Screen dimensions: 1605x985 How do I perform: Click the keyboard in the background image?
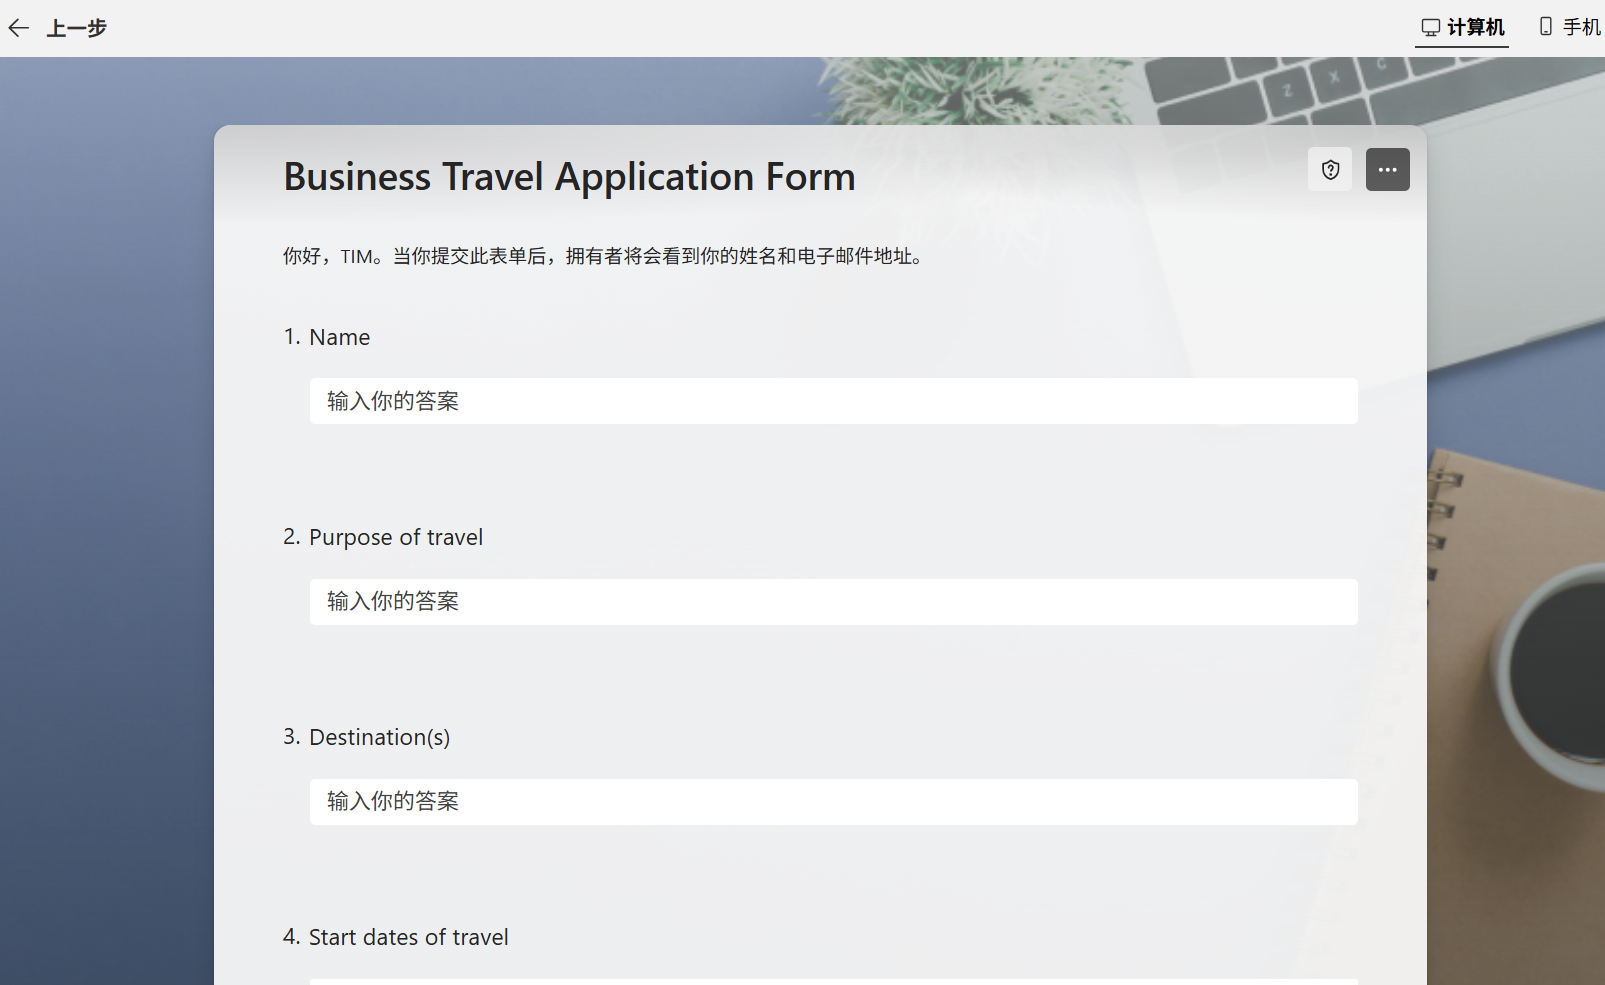pyautogui.click(x=1370, y=90)
